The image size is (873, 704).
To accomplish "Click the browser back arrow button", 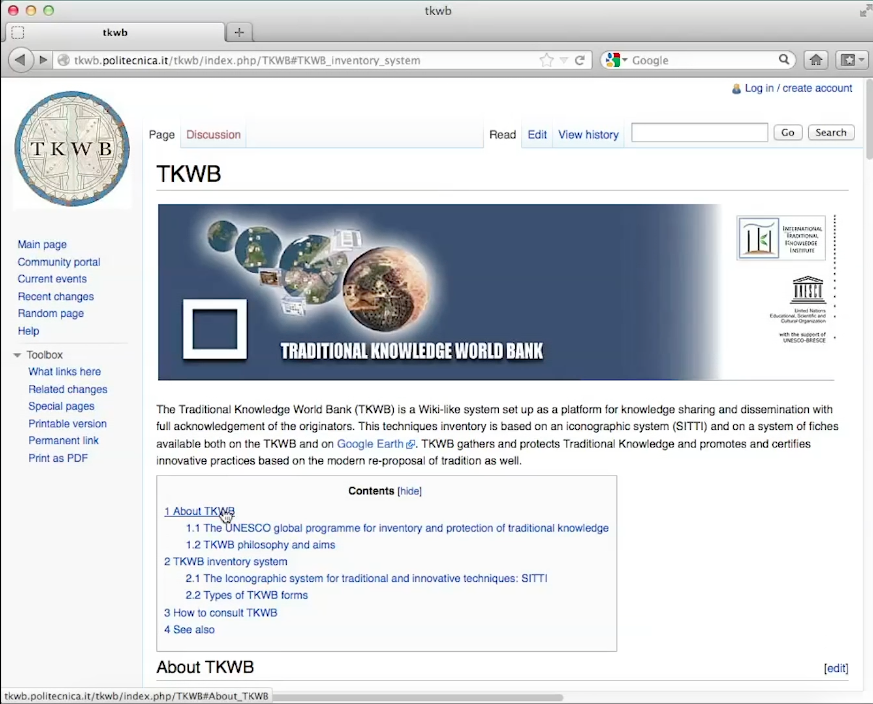I will pos(20,60).
